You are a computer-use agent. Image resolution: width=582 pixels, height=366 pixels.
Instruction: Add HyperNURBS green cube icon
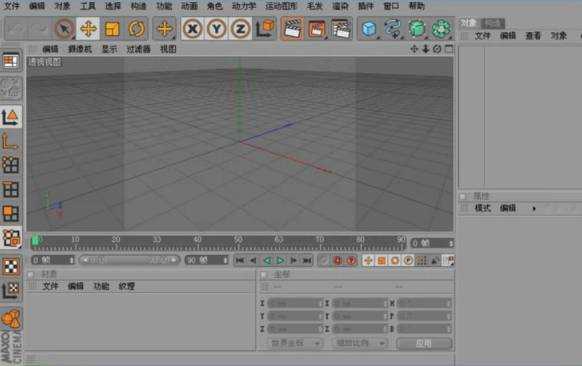tap(417, 29)
